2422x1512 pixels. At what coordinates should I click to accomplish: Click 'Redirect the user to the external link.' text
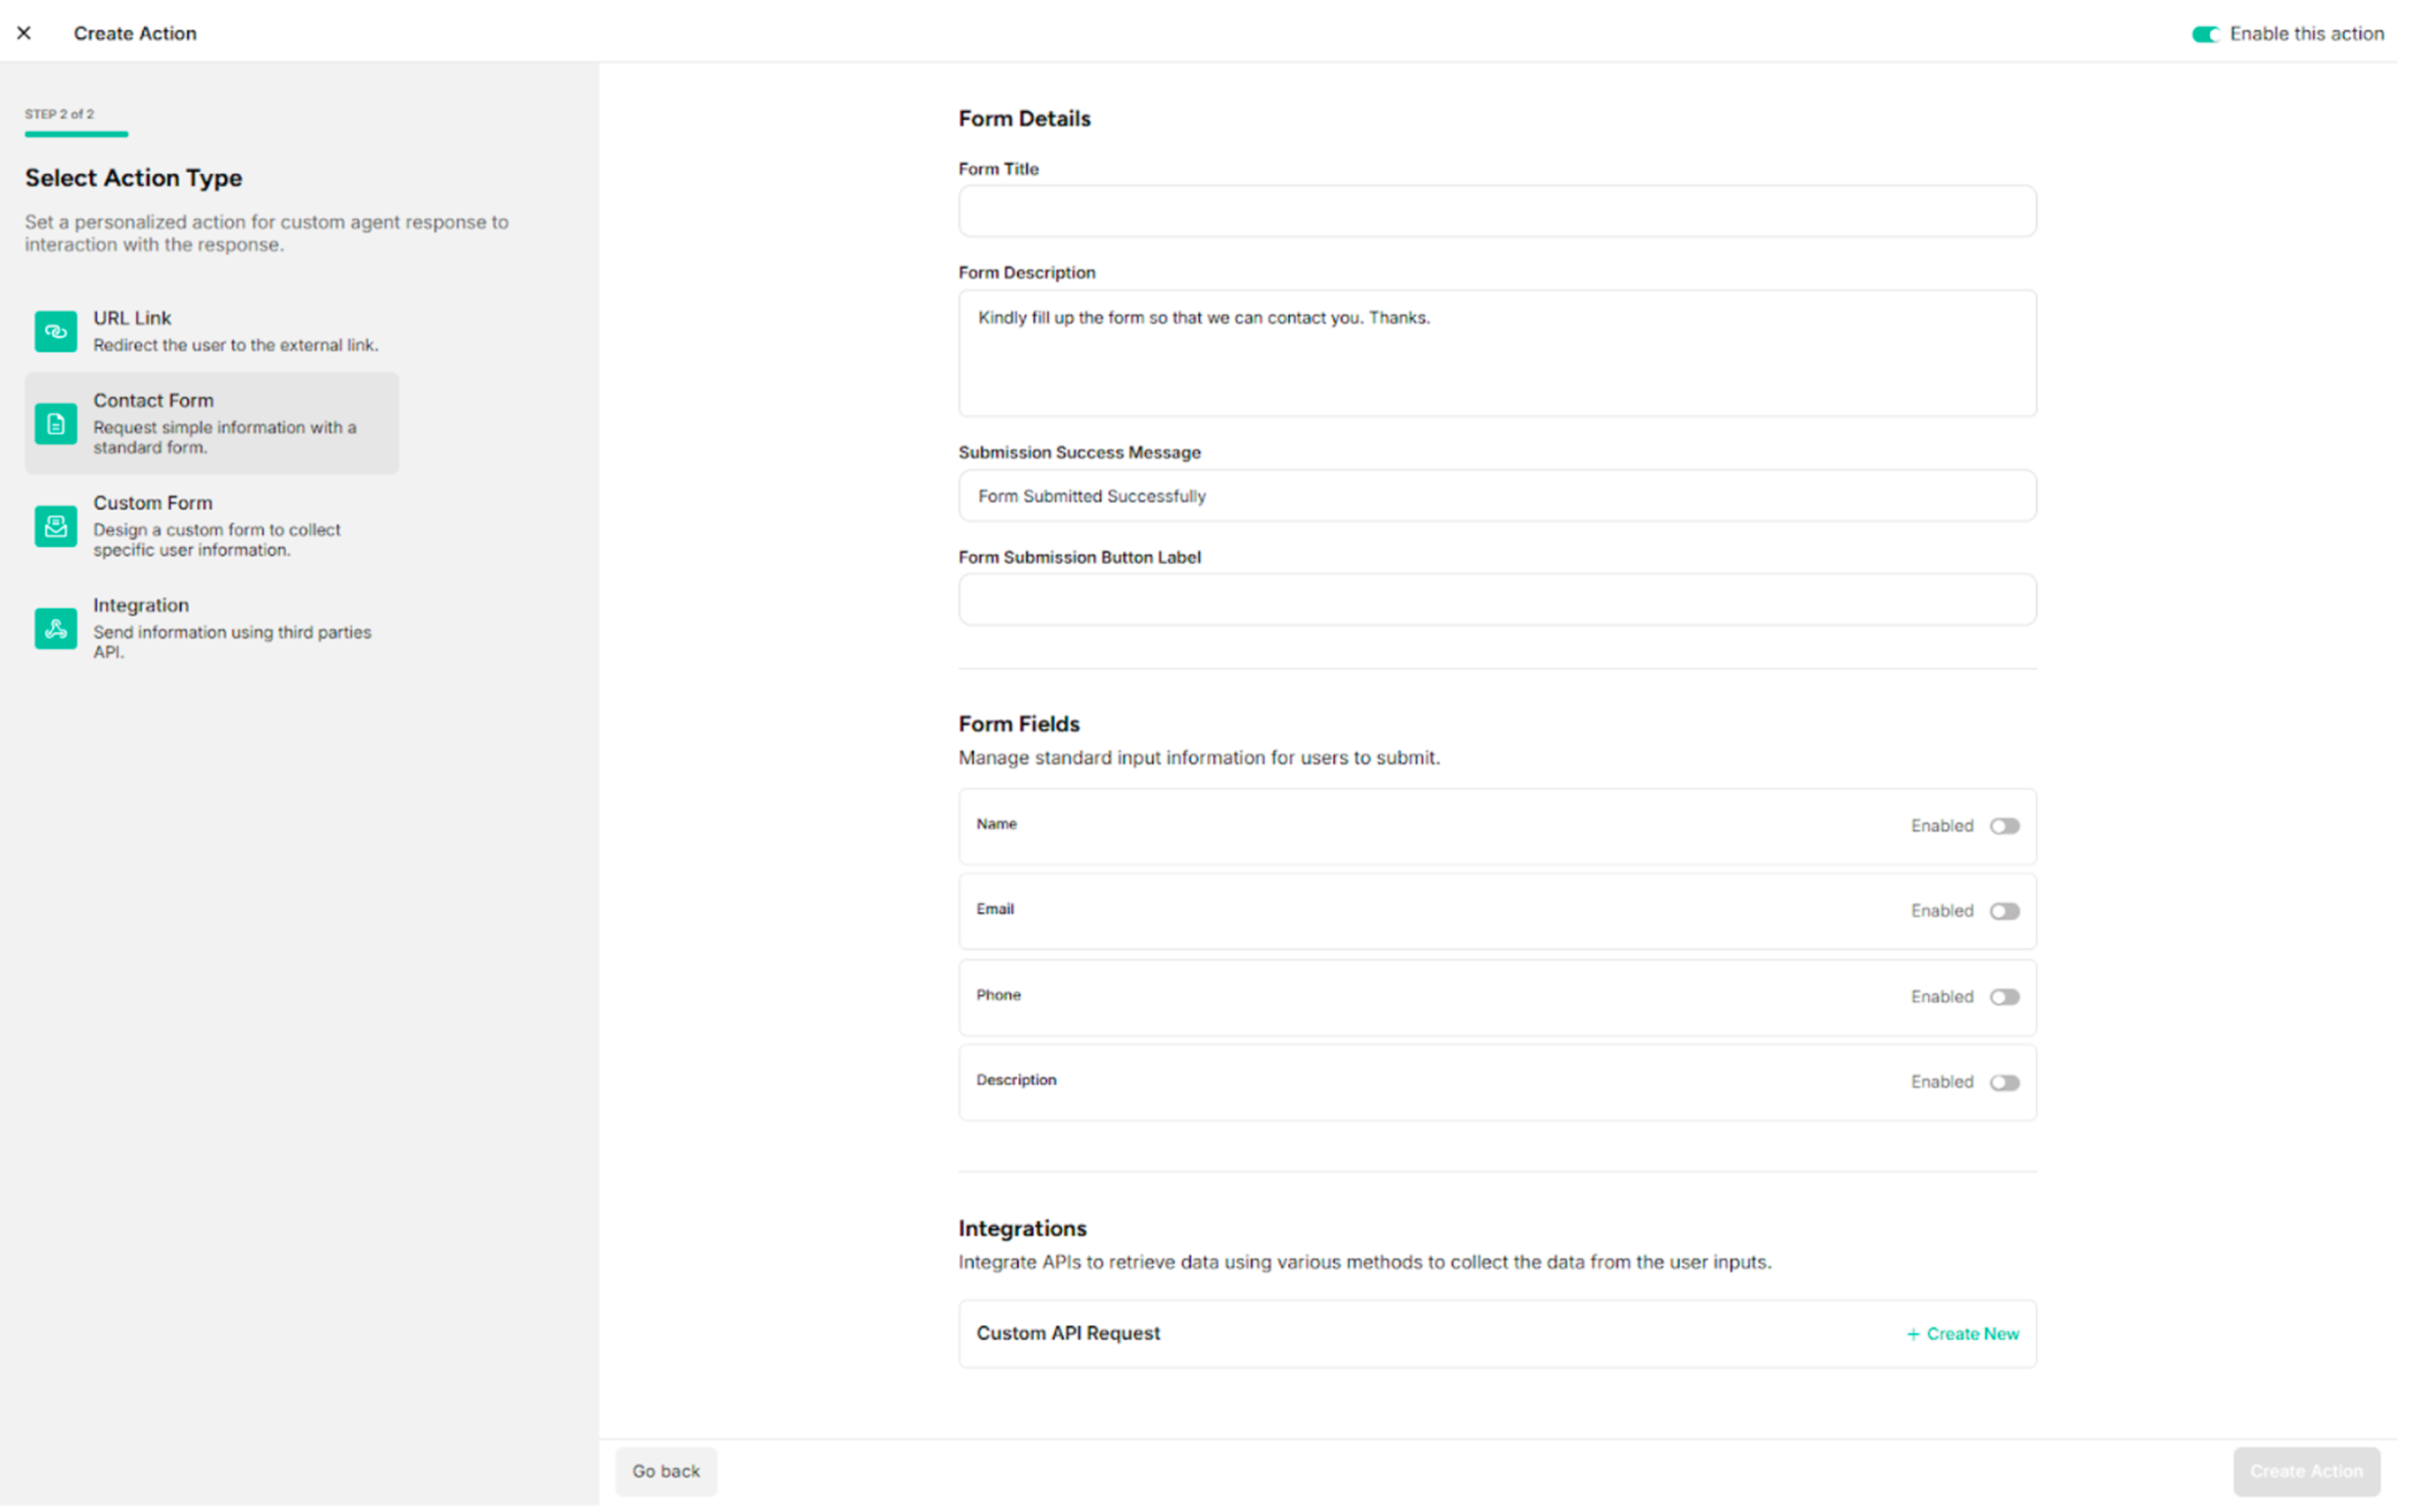236,345
